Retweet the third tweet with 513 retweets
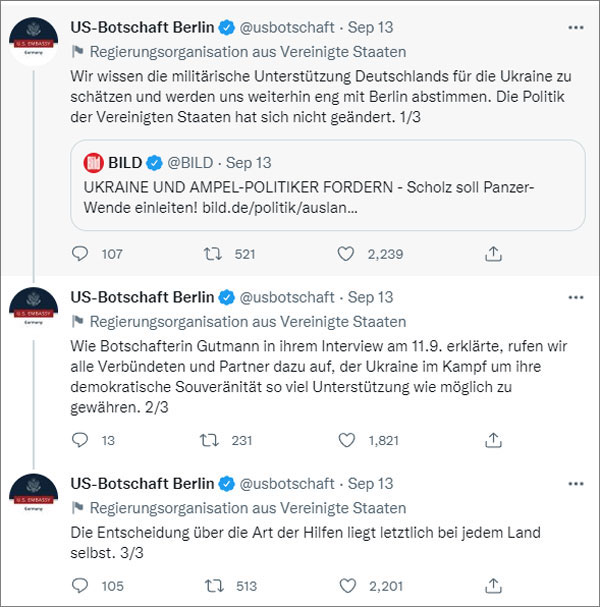This screenshot has width=600, height=607. (x=212, y=585)
